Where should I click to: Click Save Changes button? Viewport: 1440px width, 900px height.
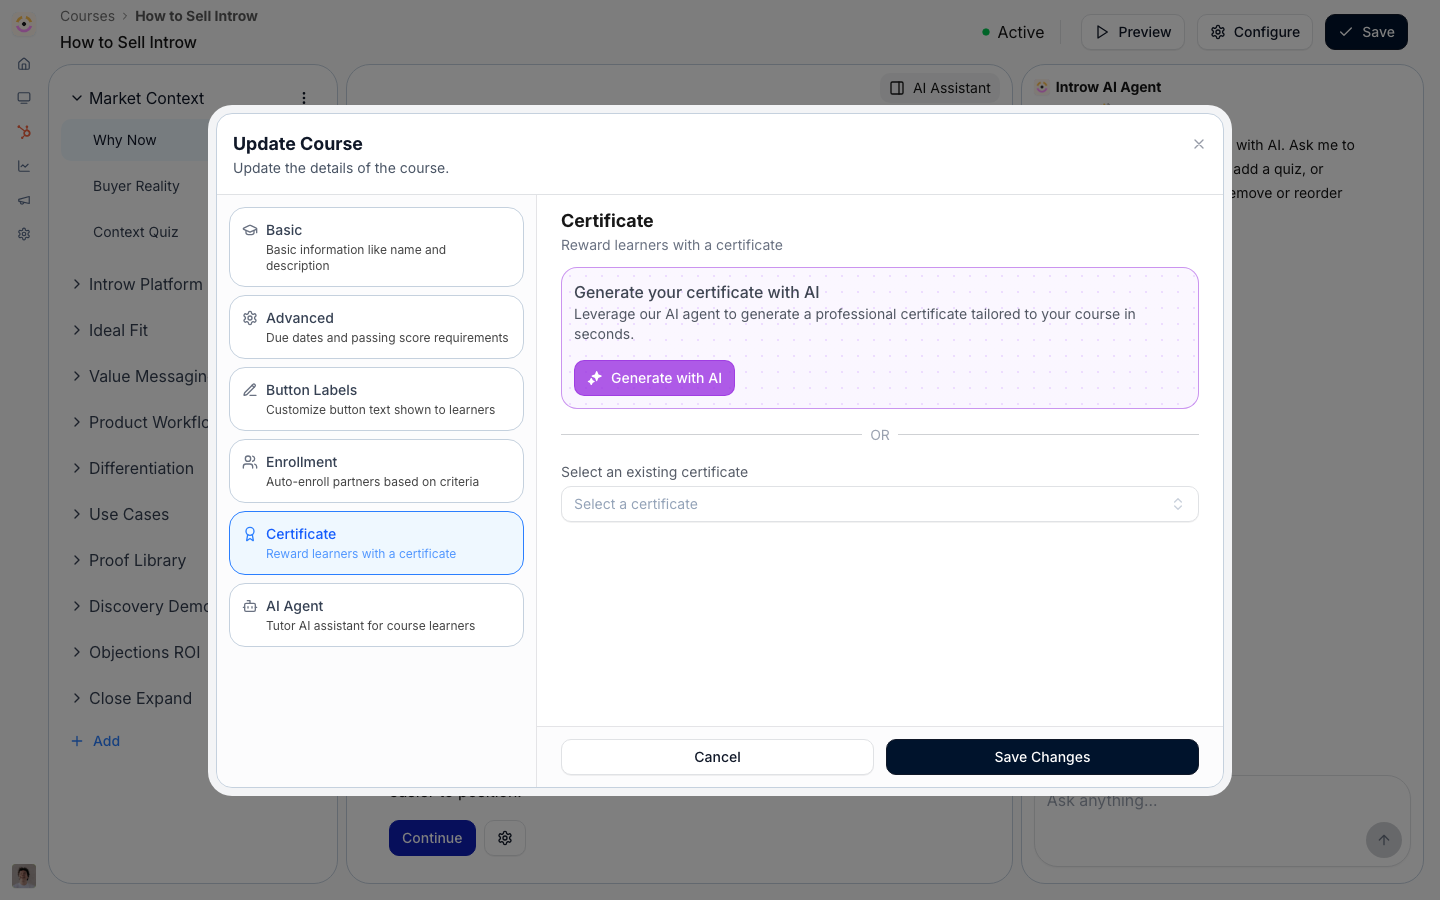(x=1042, y=757)
